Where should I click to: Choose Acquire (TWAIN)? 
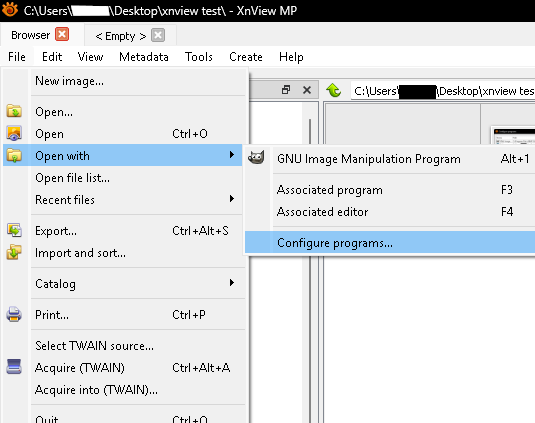[x=123, y=367]
